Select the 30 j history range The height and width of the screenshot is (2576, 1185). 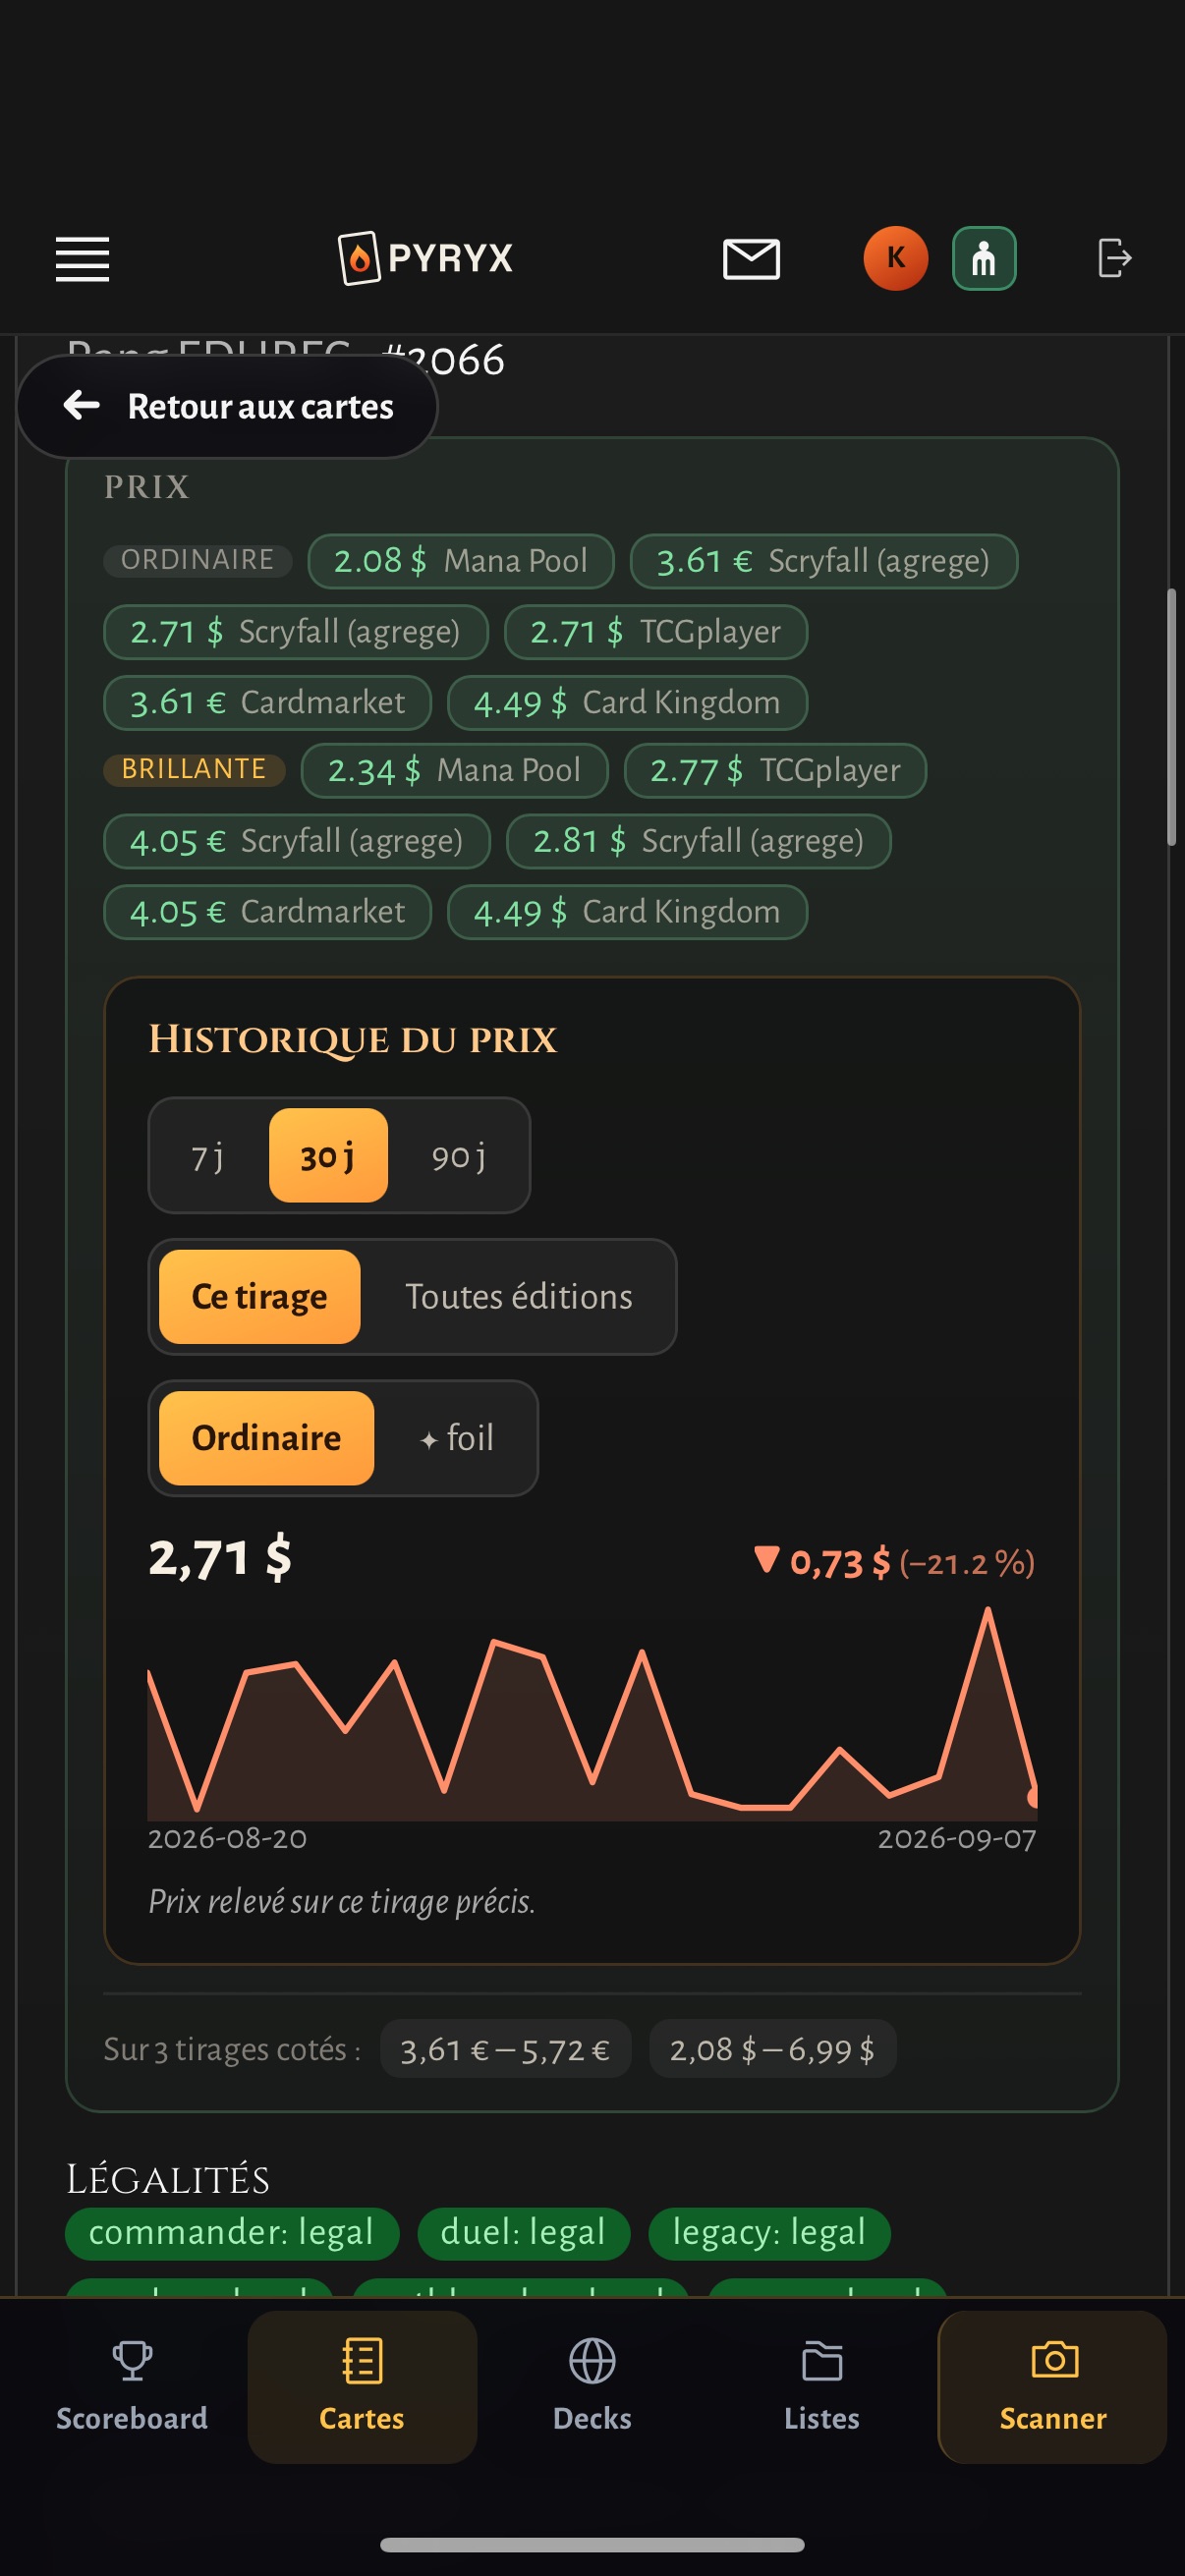click(x=328, y=1156)
